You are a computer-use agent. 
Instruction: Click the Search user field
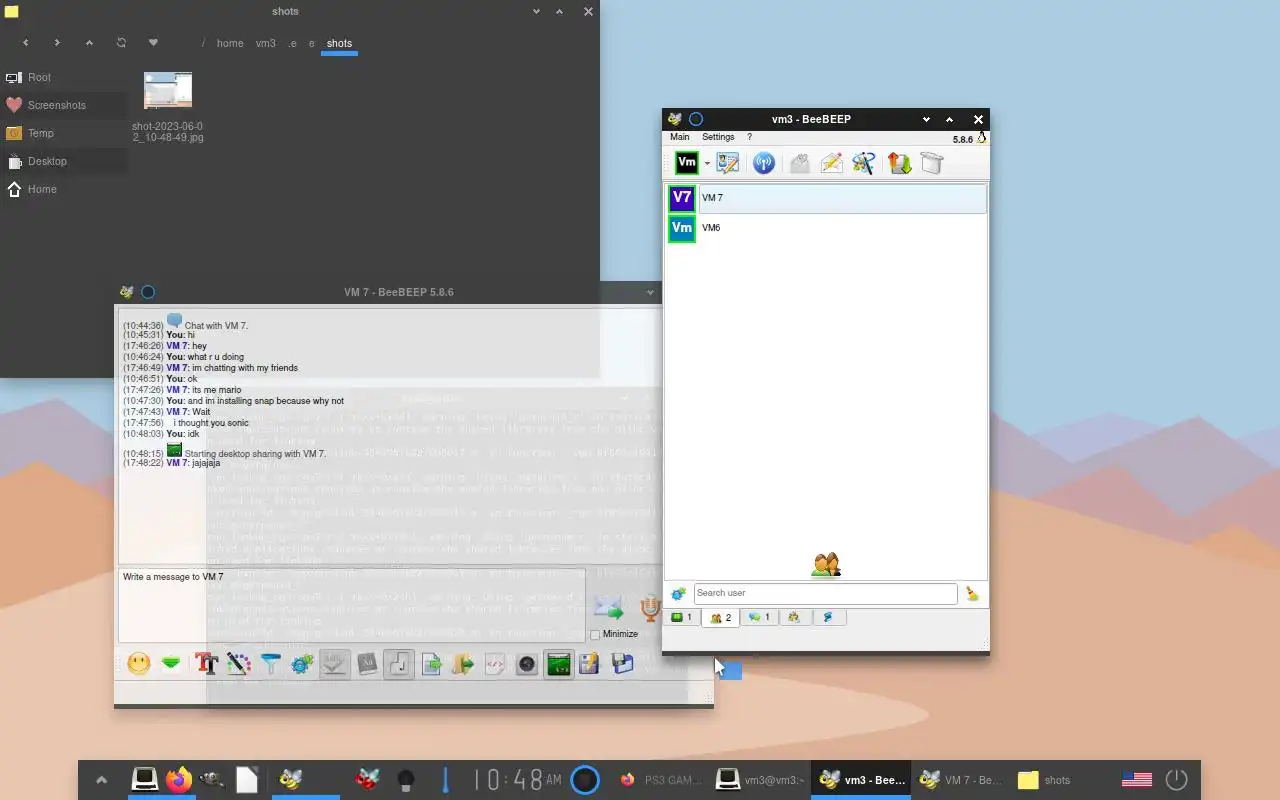tap(825, 593)
